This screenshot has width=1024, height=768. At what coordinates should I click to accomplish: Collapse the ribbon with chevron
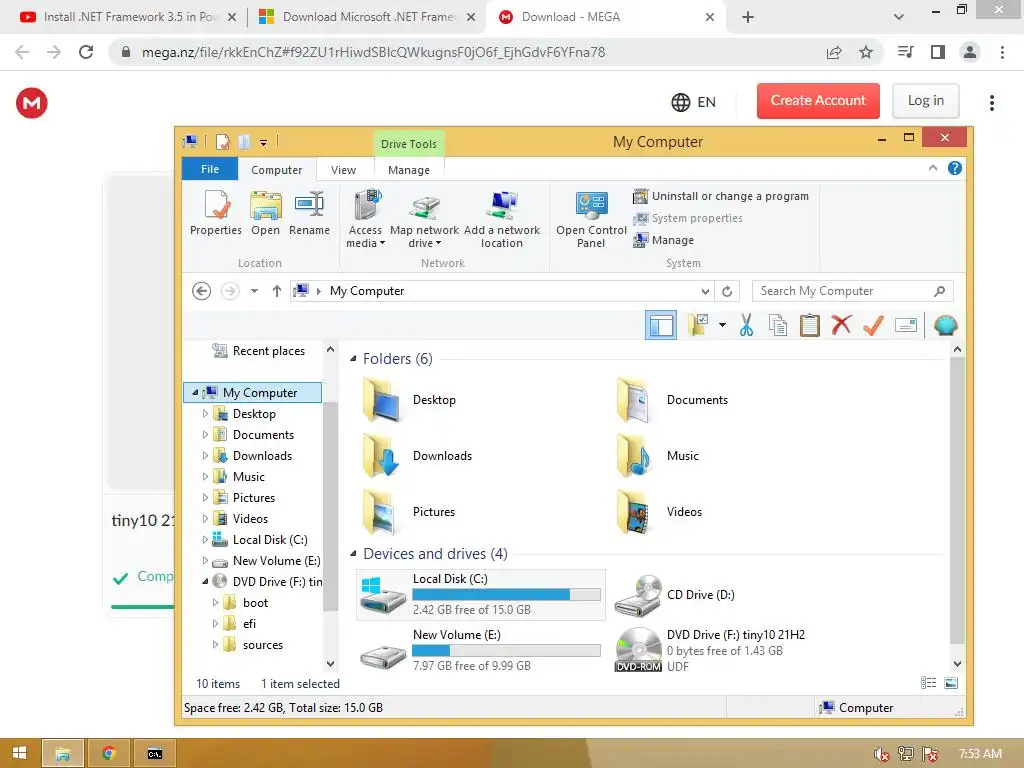pos(933,168)
